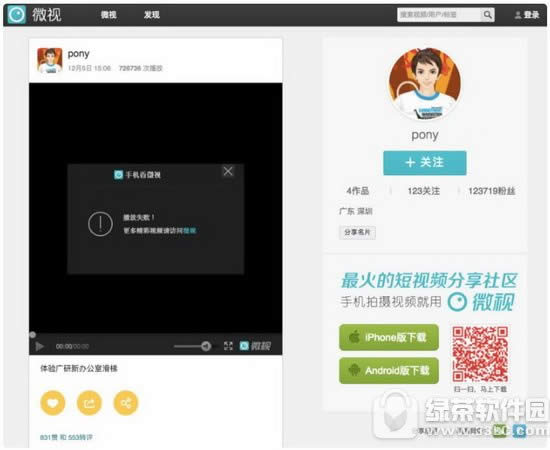The width and height of the screenshot is (550, 450).
Task: Click the 分享名片 button
Action: [x=357, y=232]
